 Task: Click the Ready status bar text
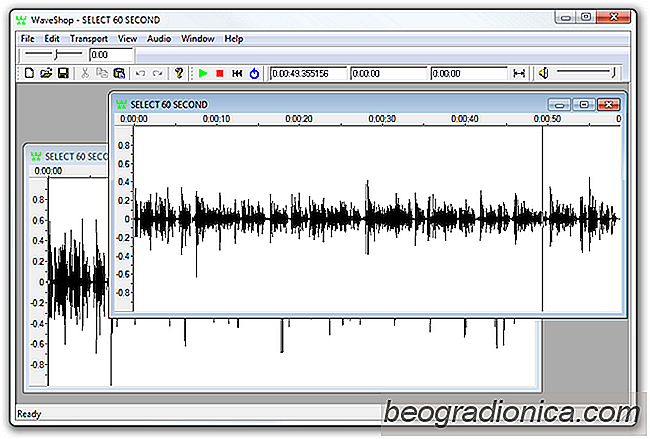[x=29, y=414]
